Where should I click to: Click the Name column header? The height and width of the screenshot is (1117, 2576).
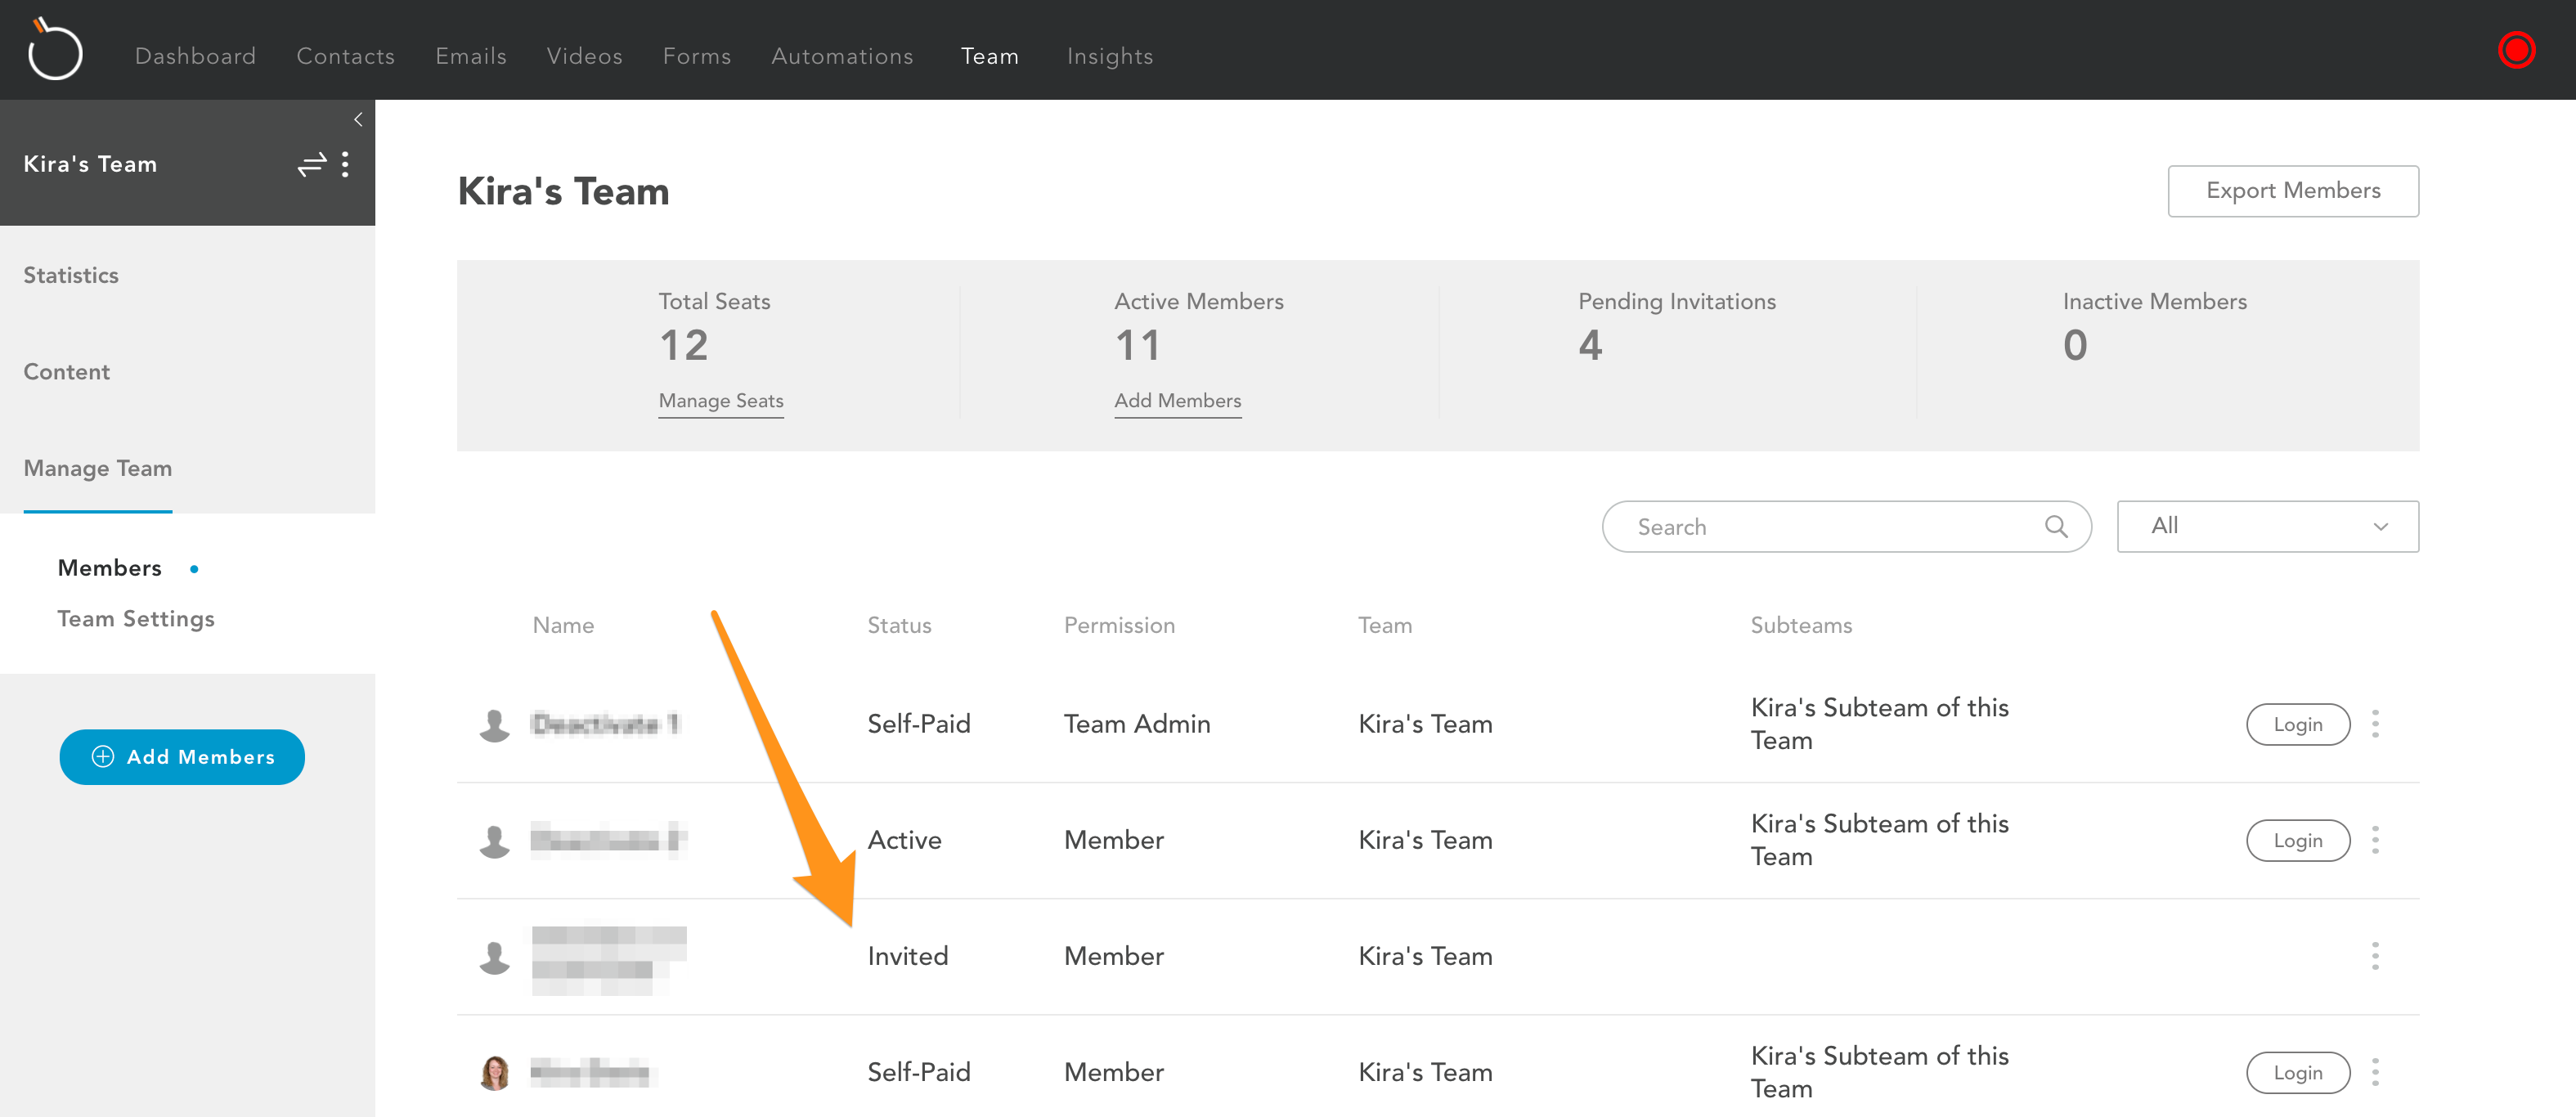click(563, 625)
